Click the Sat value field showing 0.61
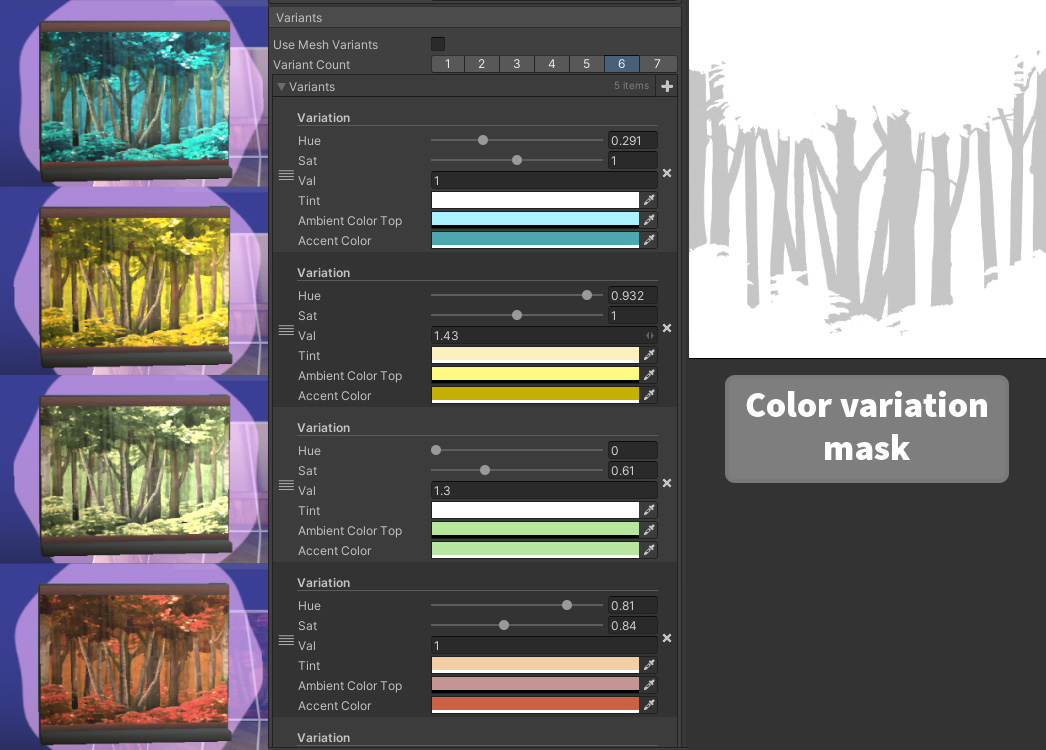This screenshot has width=1046, height=750. pos(632,470)
